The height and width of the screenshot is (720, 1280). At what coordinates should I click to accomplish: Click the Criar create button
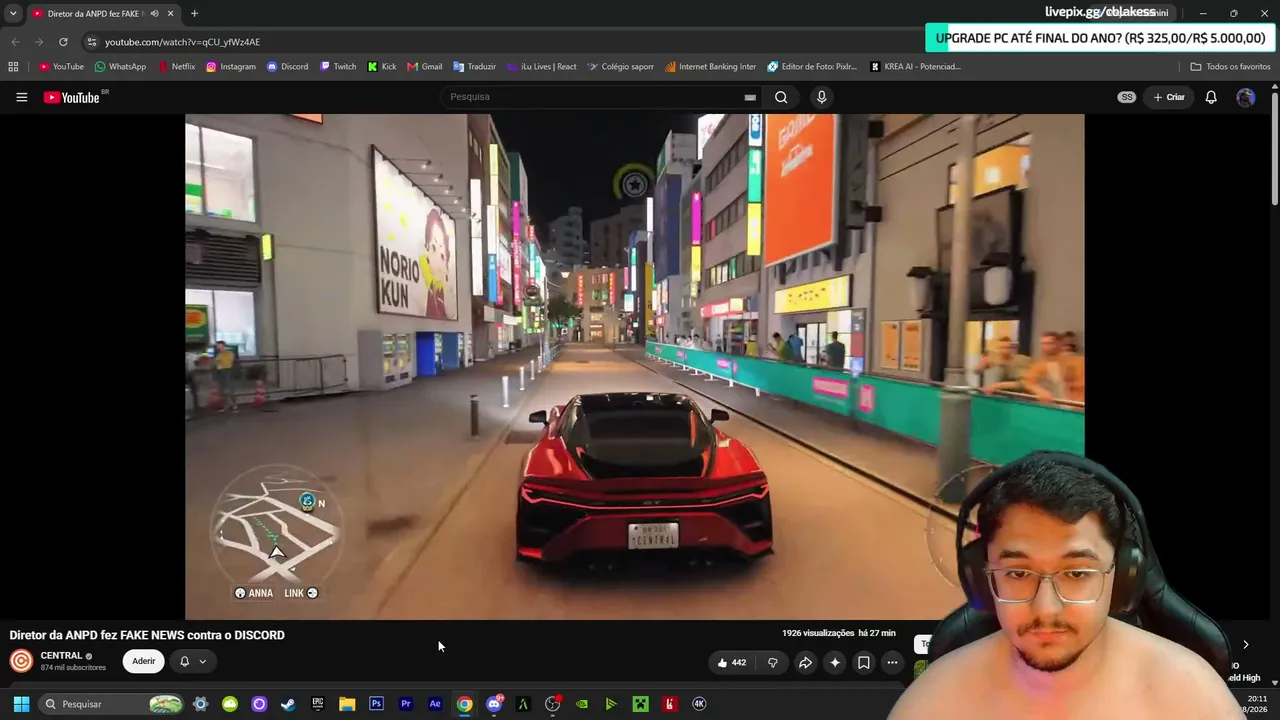pos(1168,97)
